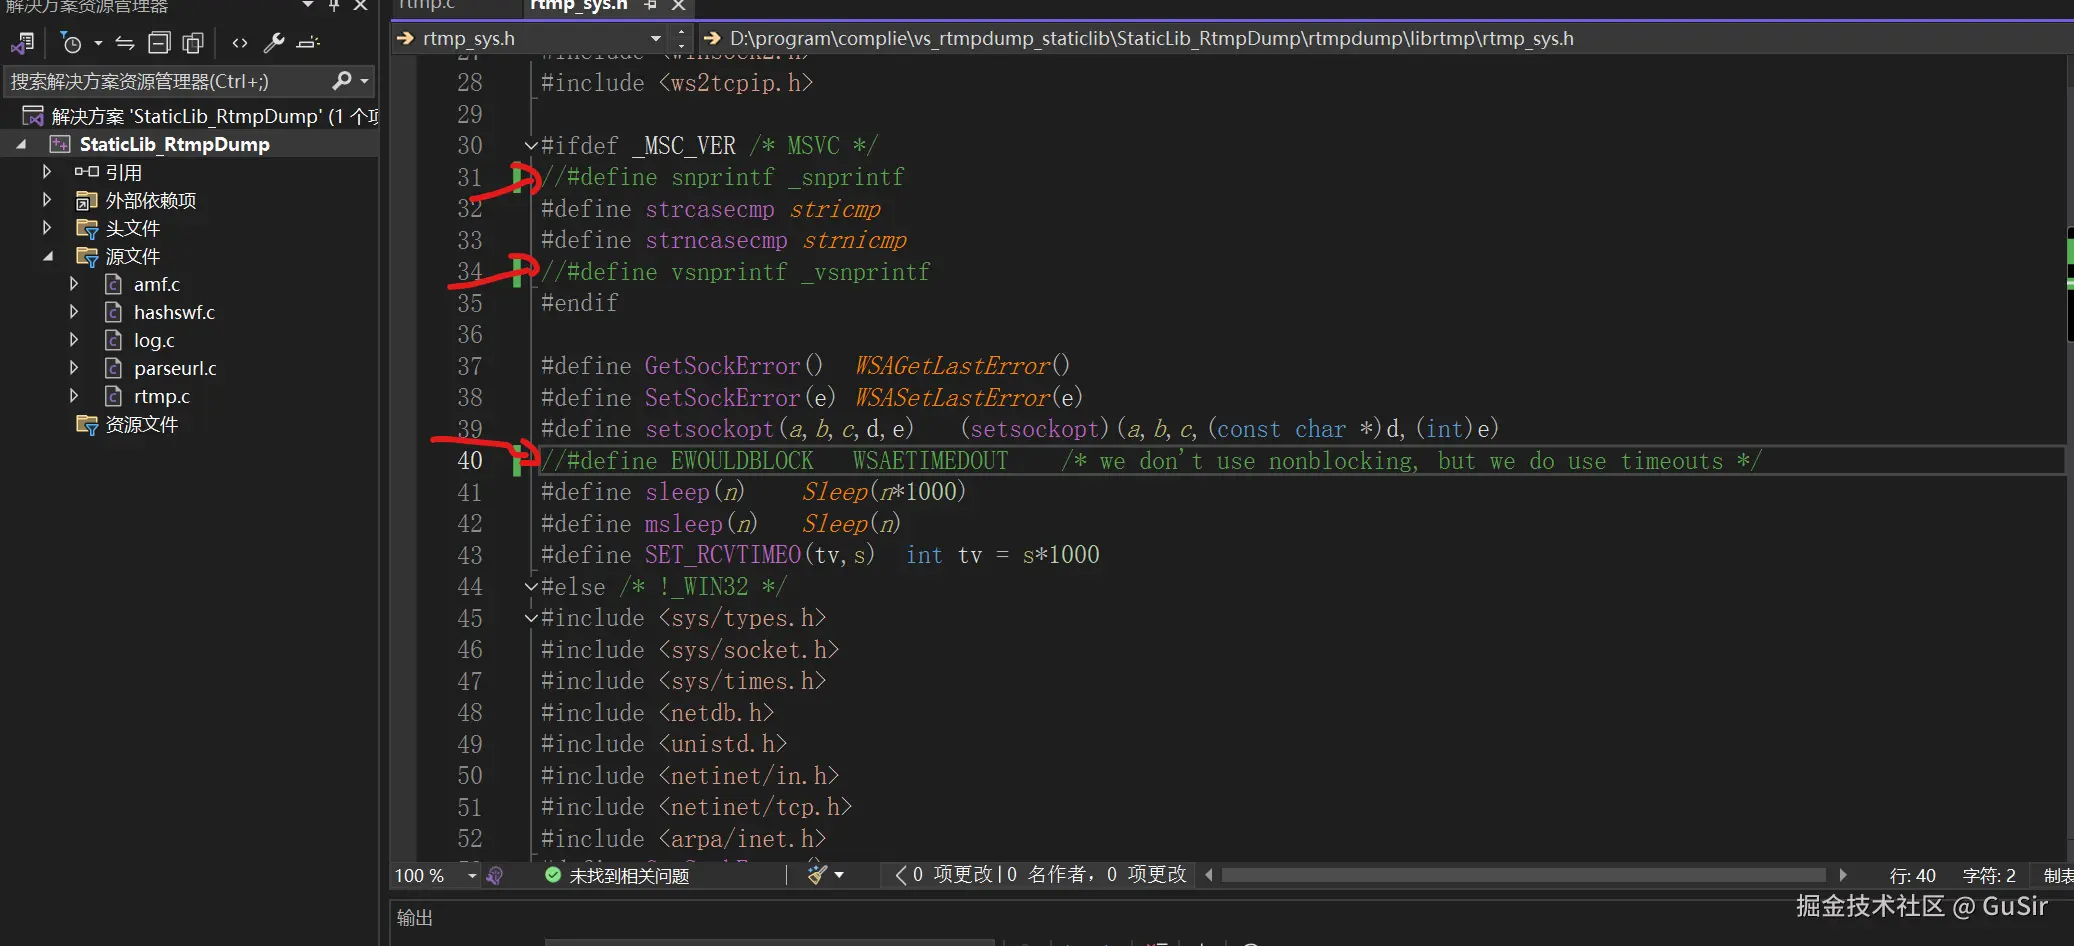
Task: Select the 头文件 filter folder
Action: (x=133, y=228)
